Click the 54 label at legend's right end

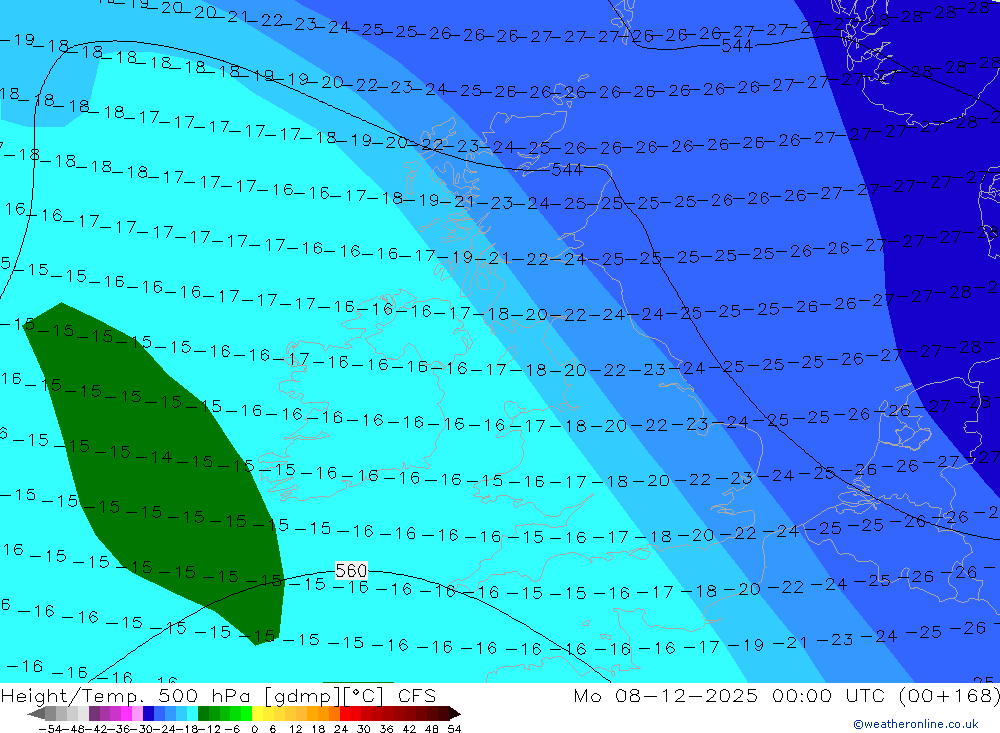click(454, 729)
